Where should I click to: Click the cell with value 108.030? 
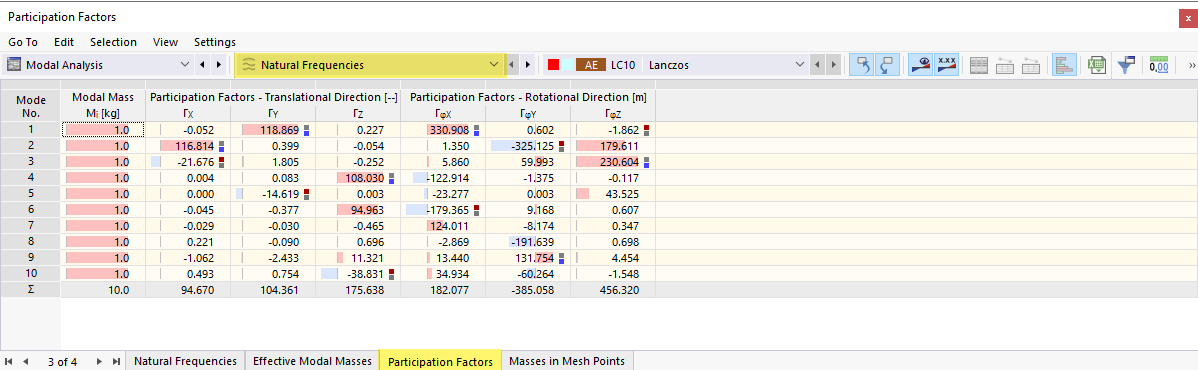click(358, 178)
